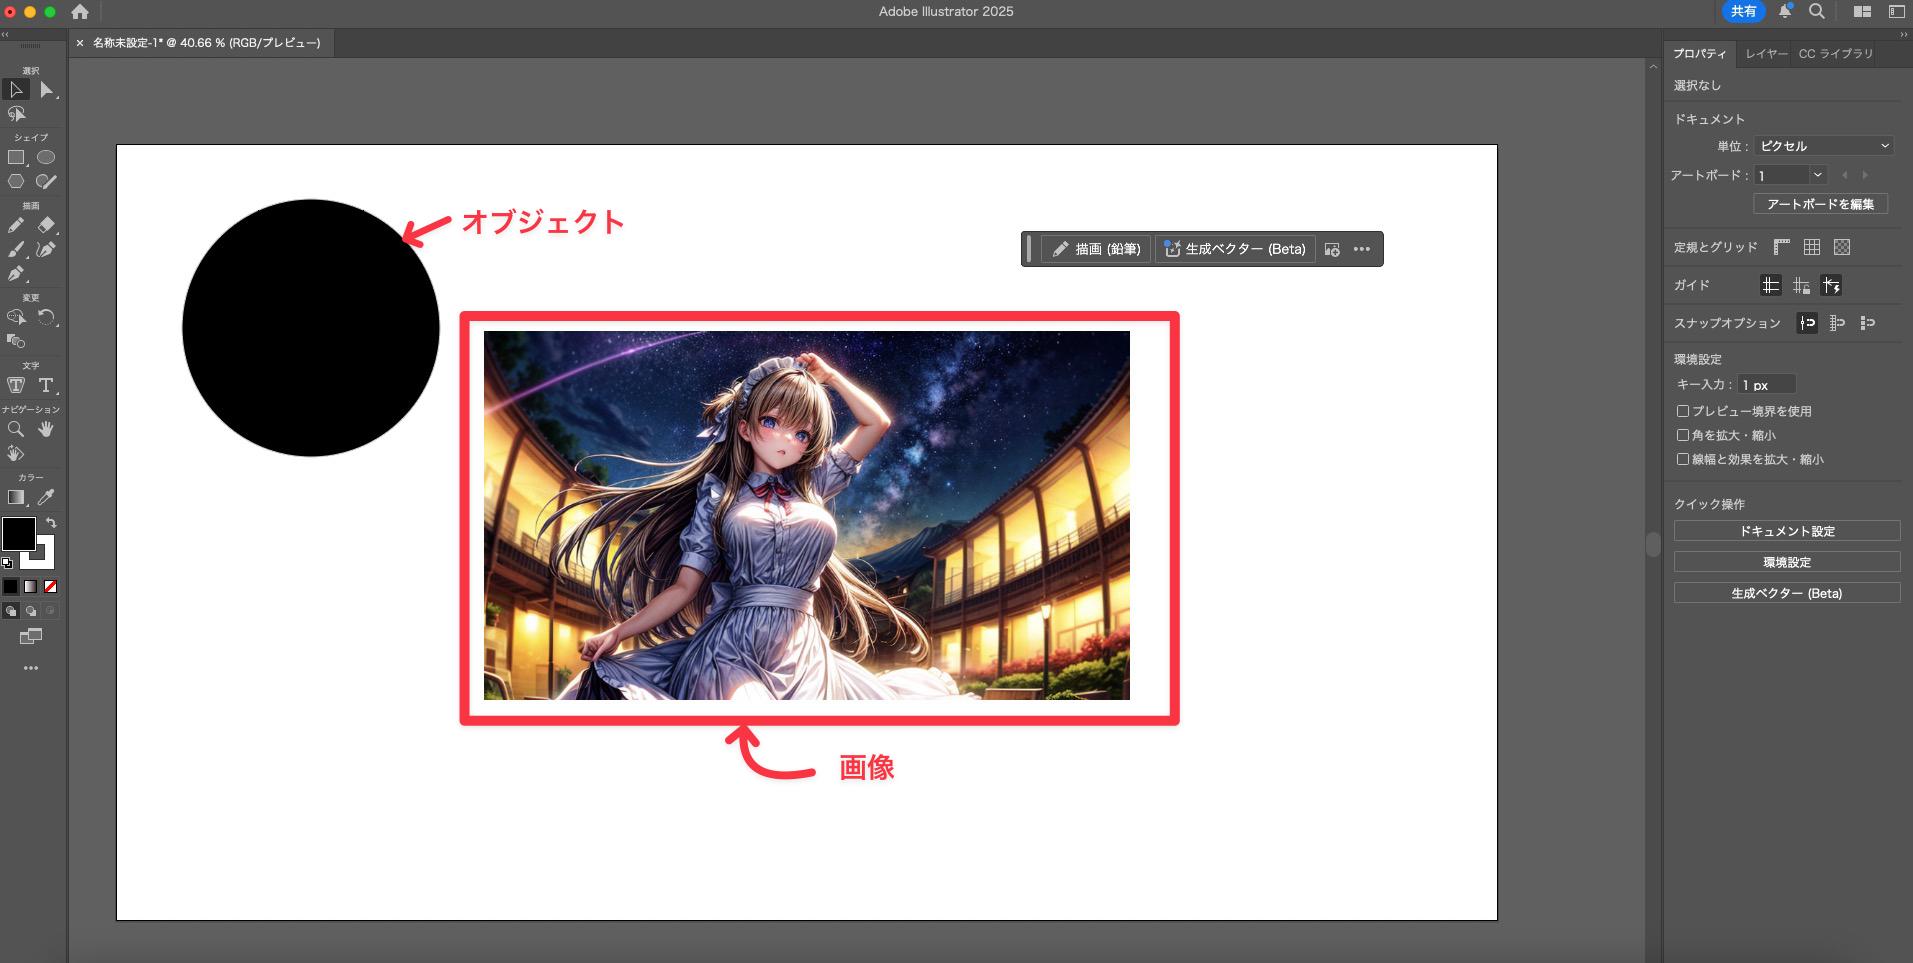Swap fill and stroke colors

pyautogui.click(x=51, y=523)
